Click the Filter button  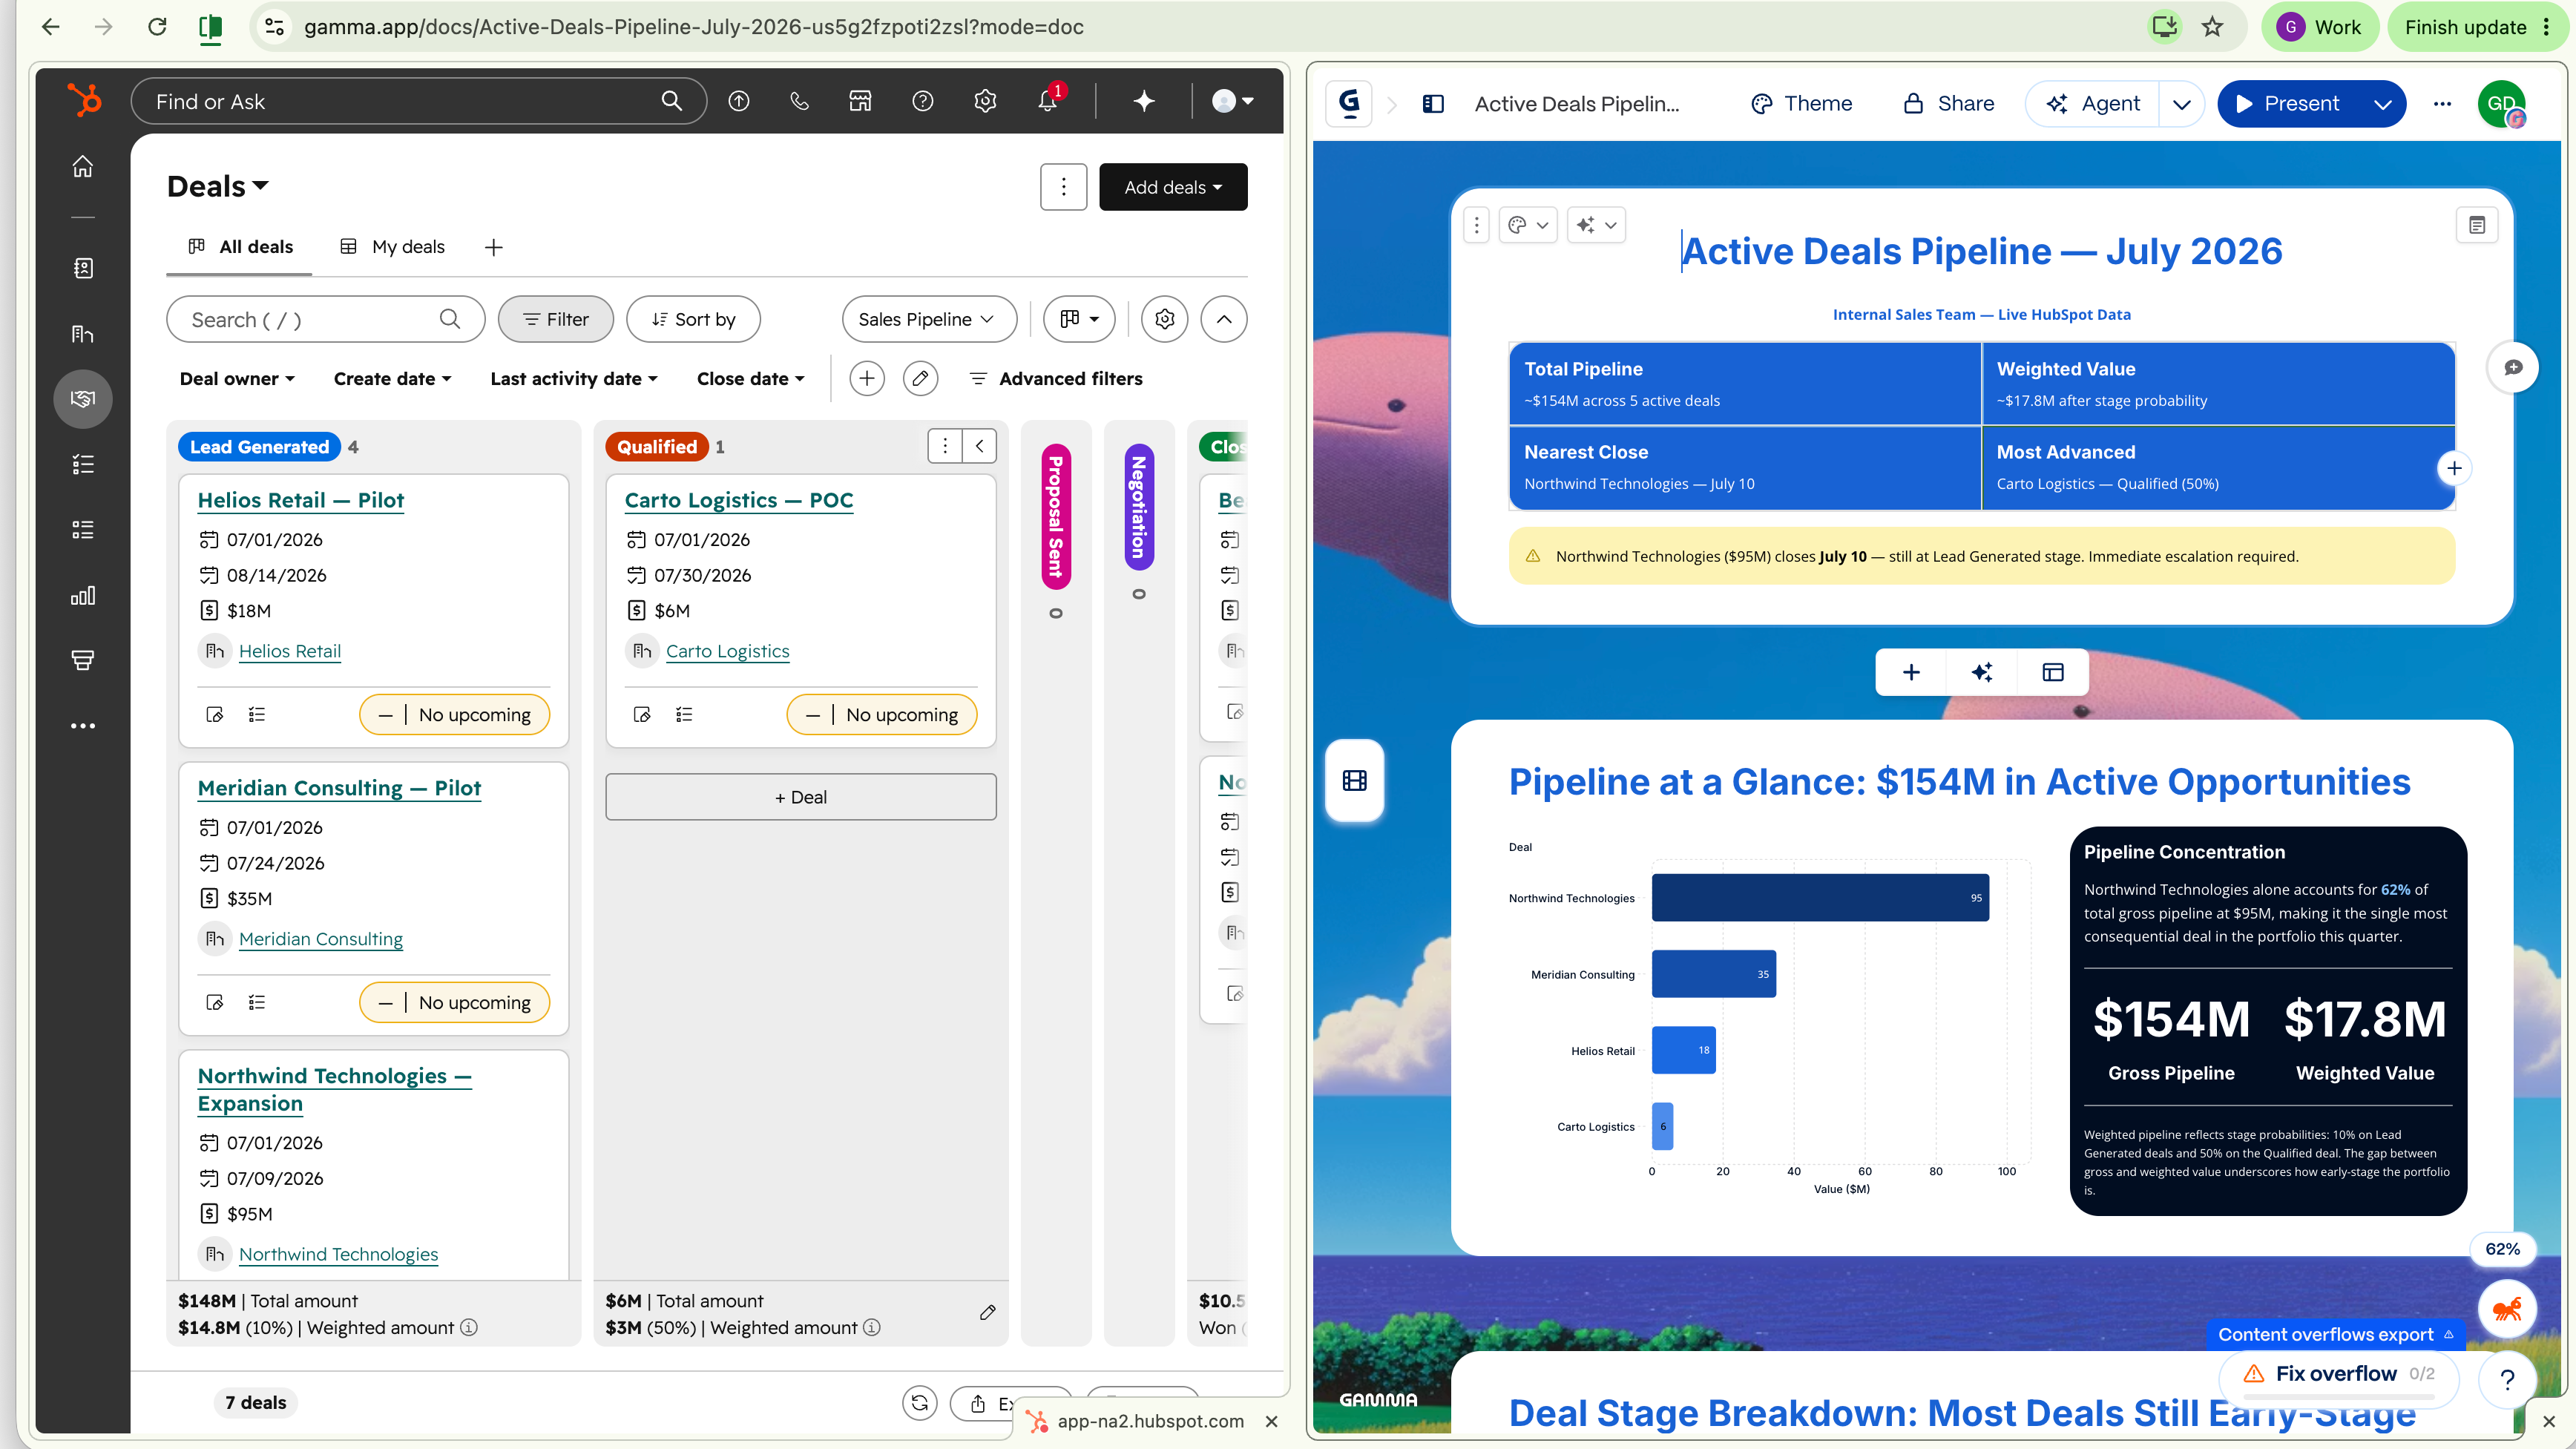pyautogui.click(x=556, y=319)
